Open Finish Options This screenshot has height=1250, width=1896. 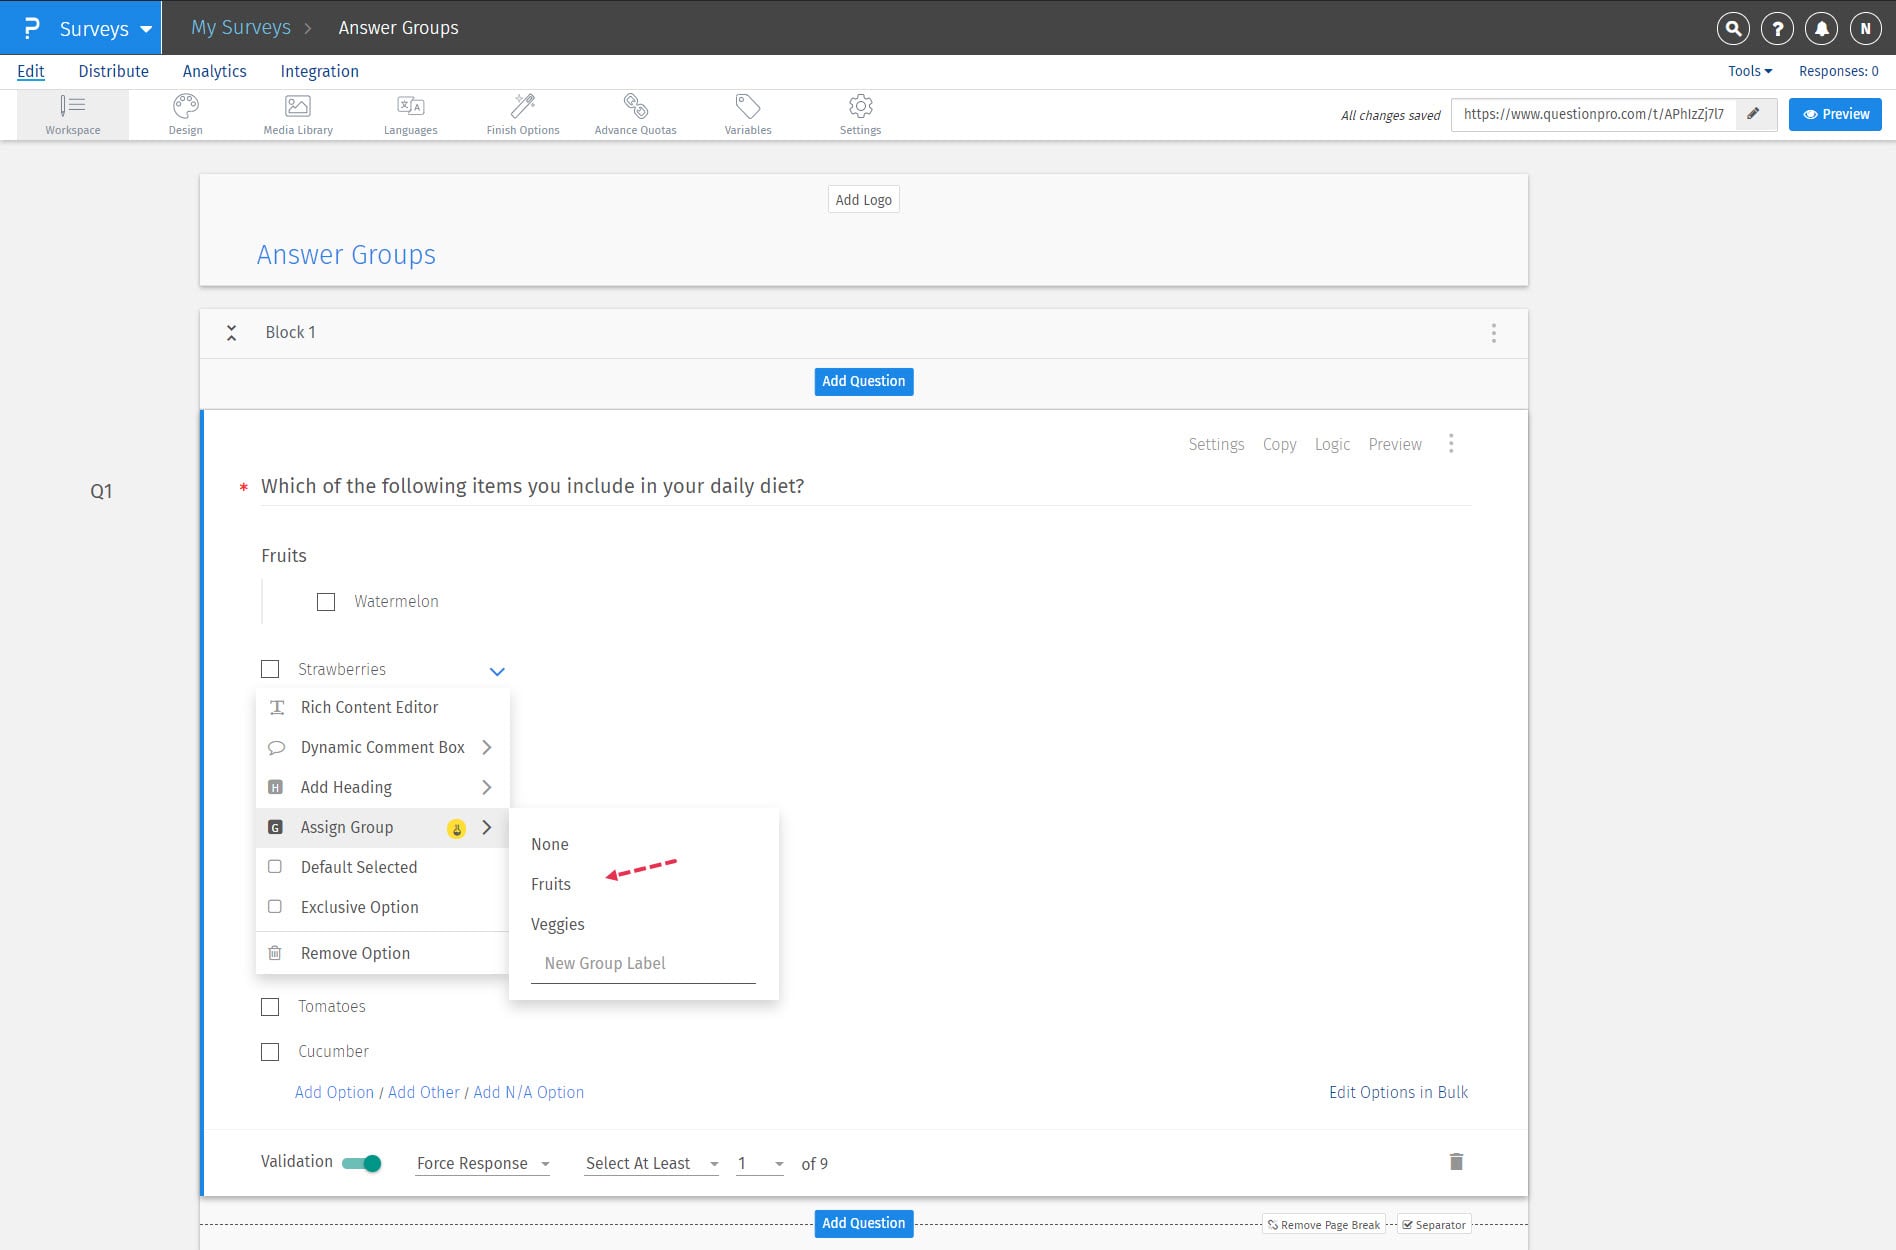[522, 113]
